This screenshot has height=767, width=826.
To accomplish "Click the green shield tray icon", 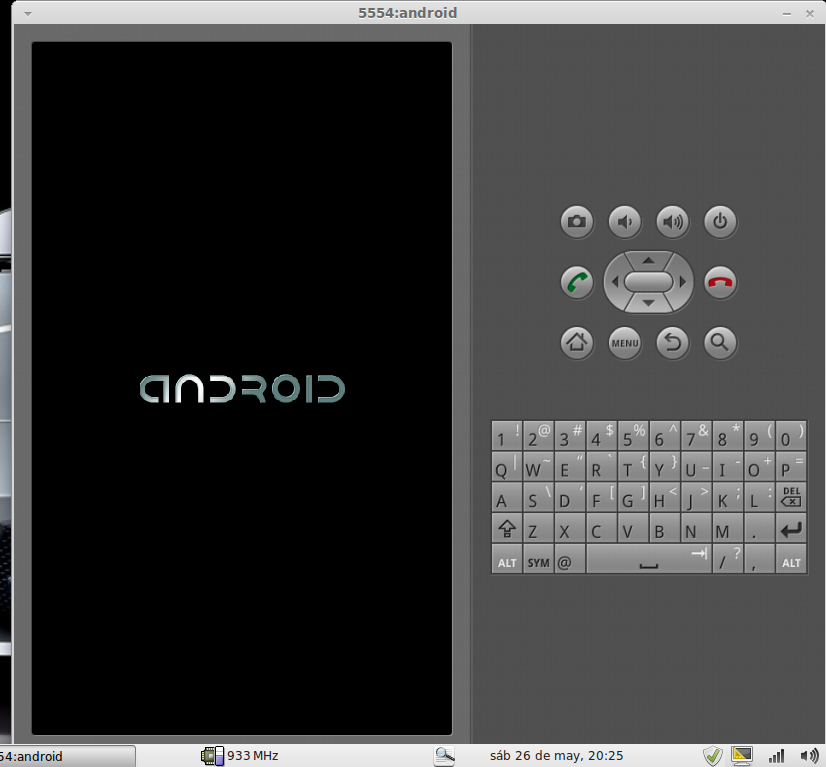I will point(713,756).
